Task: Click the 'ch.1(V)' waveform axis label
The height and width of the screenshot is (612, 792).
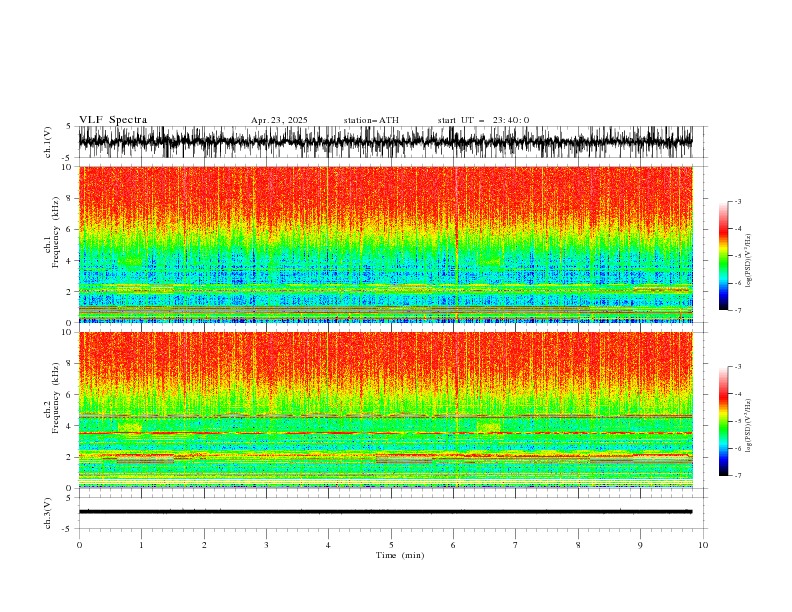Action: click(x=48, y=142)
